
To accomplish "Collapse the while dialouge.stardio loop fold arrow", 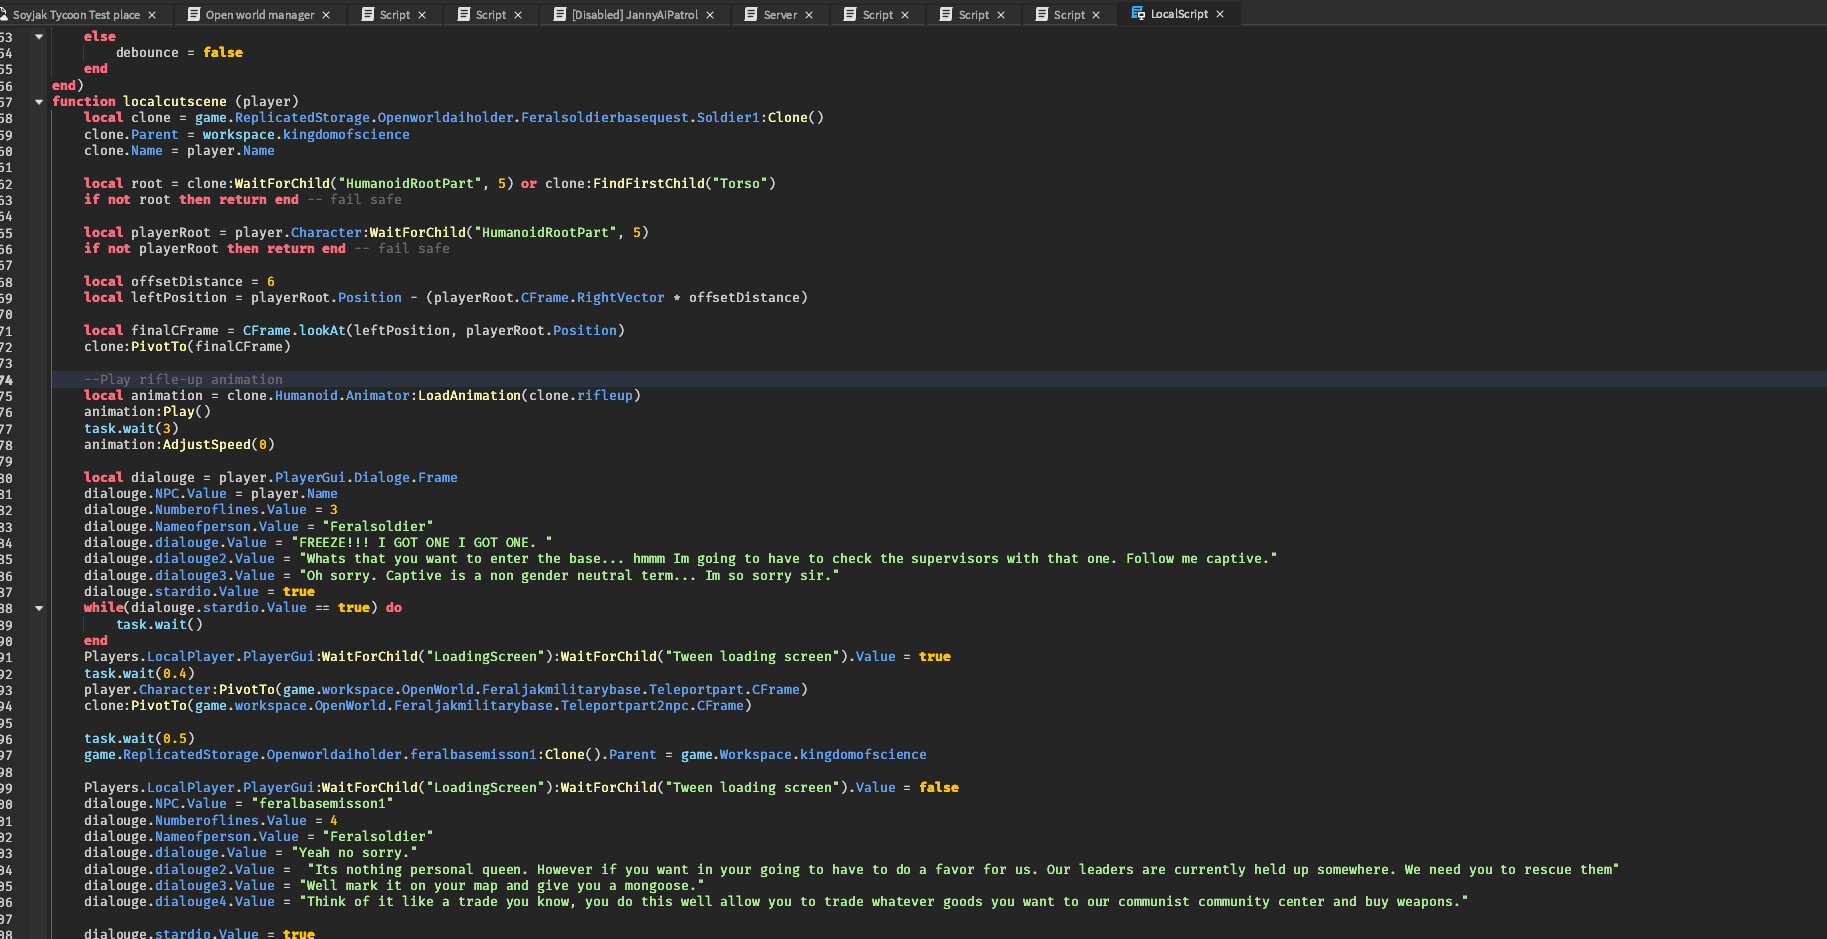I will 39,607.
